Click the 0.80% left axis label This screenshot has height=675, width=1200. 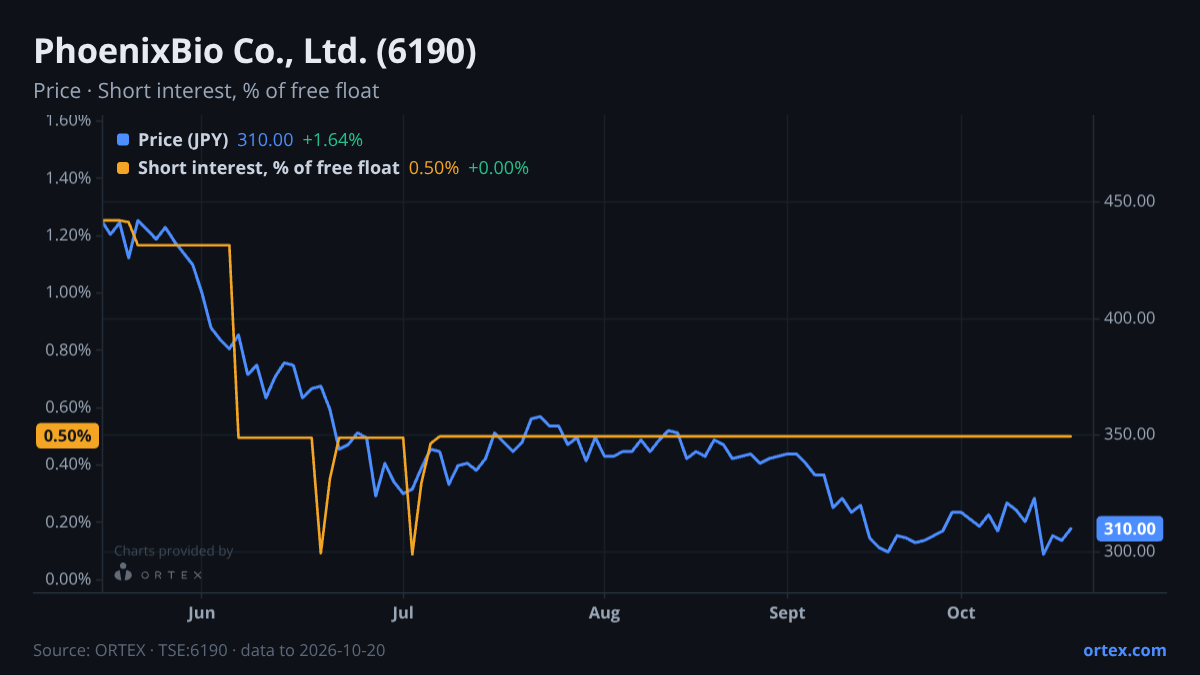(x=68, y=350)
